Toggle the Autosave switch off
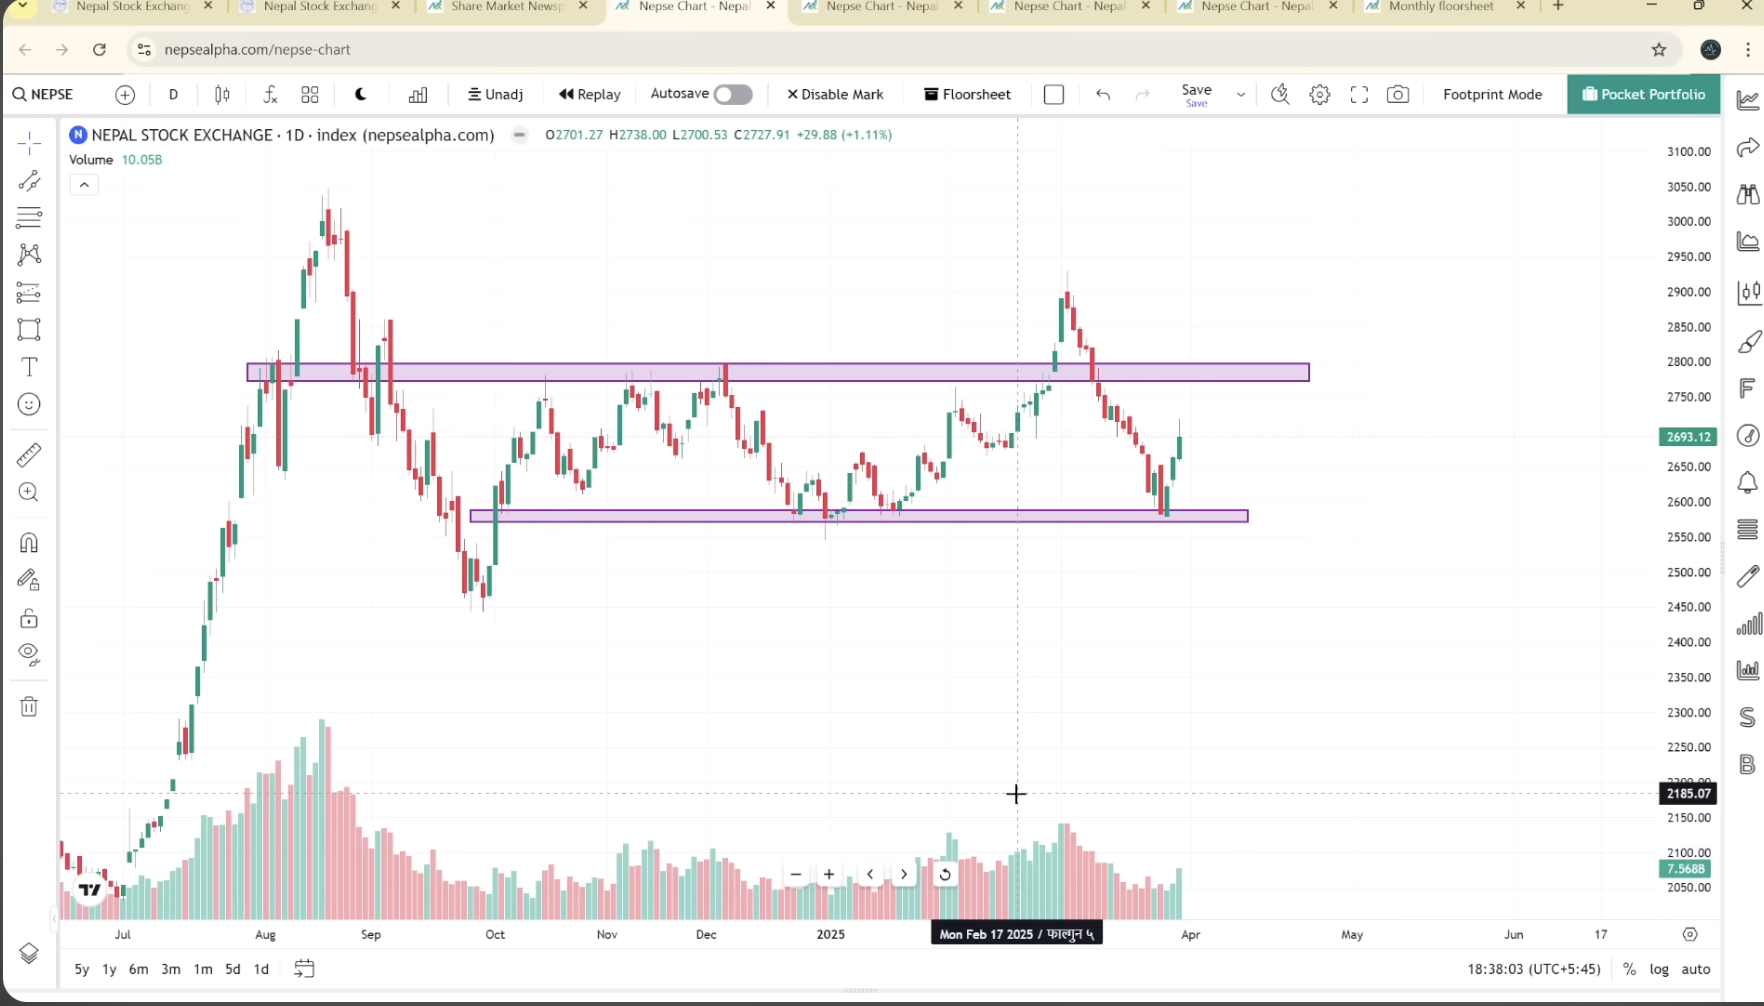 (733, 94)
